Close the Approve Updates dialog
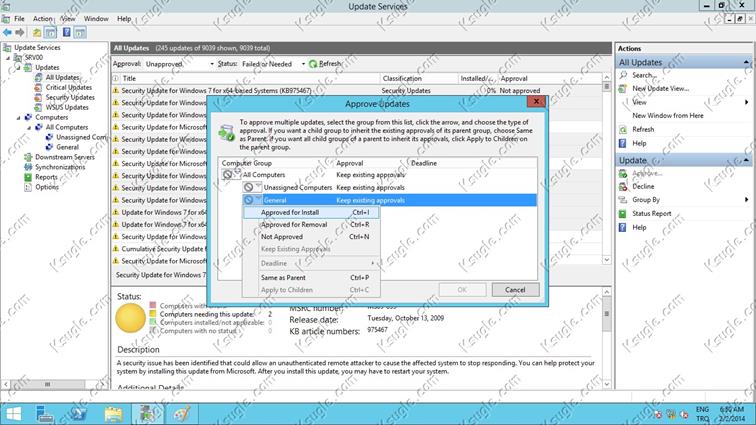The image size is (756, 425). (536, 101)
